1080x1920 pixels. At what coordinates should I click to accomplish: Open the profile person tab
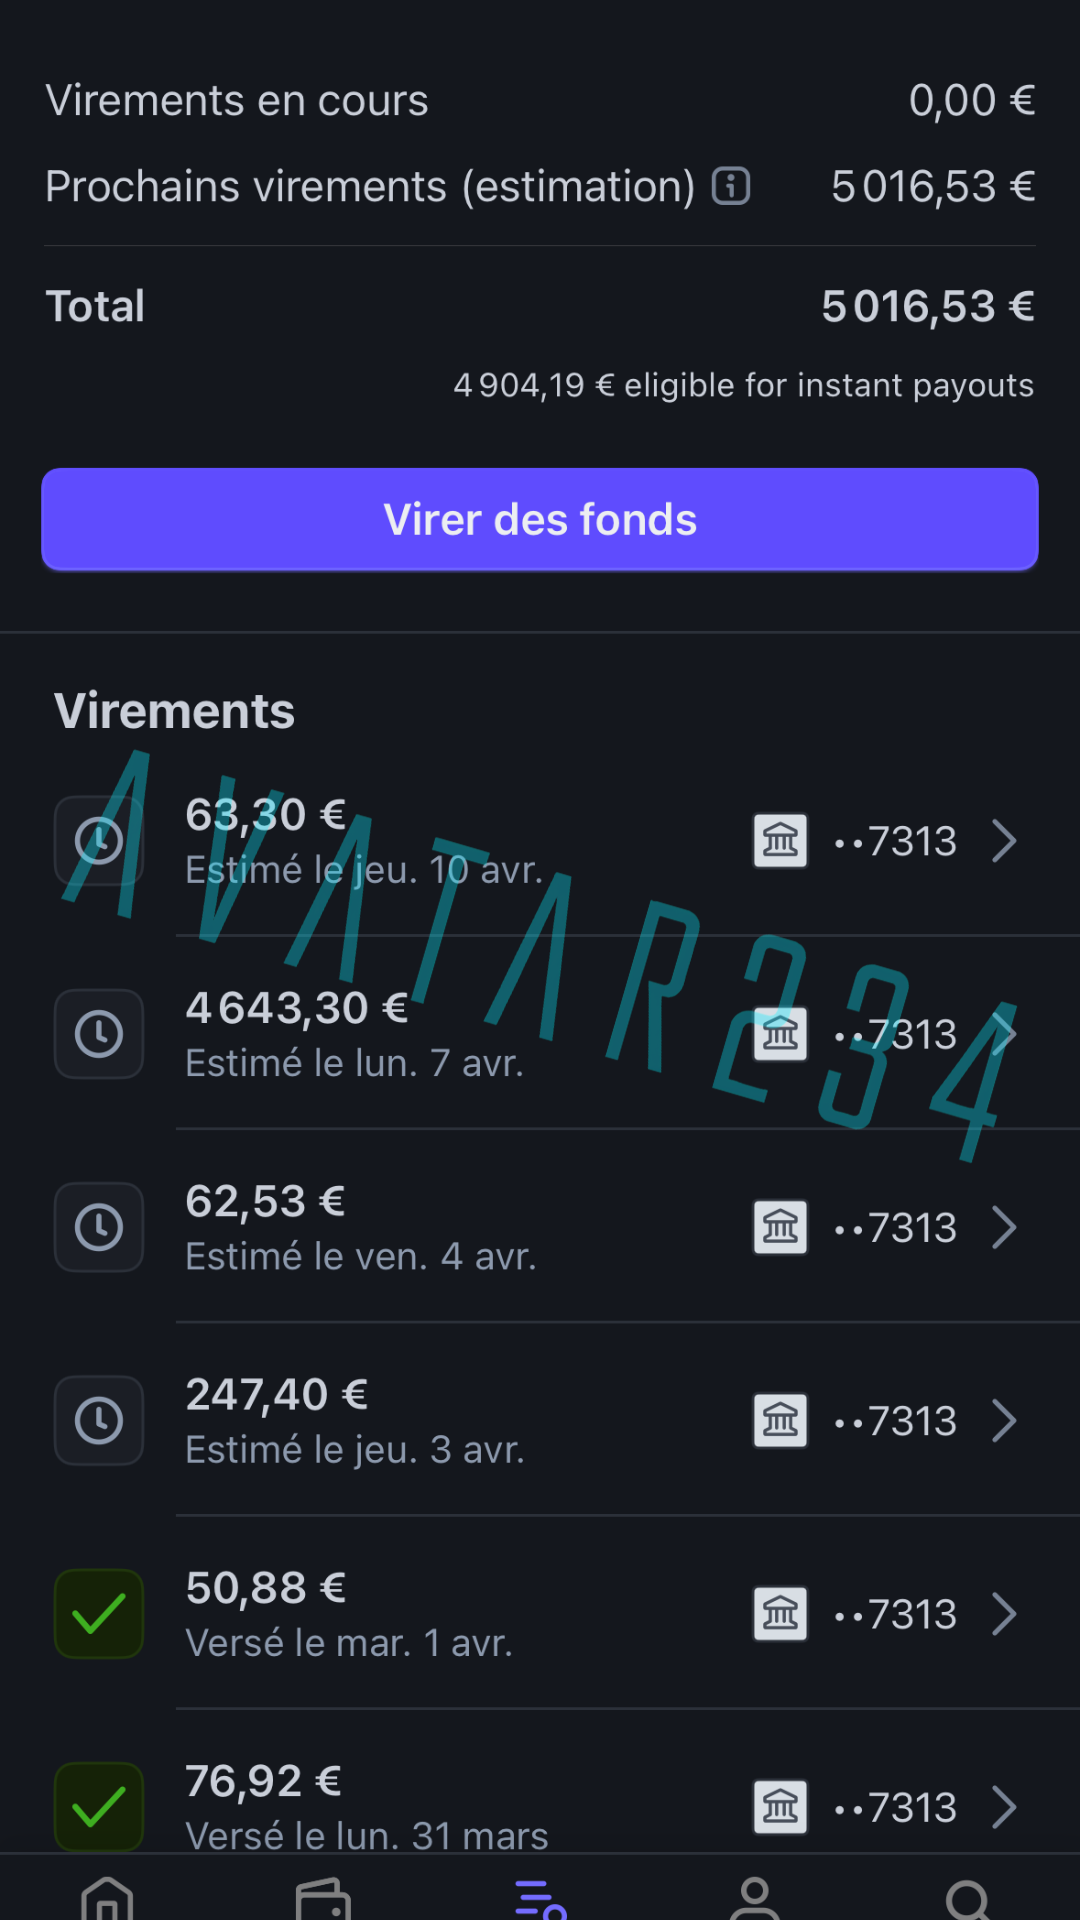coord(755,1897)
